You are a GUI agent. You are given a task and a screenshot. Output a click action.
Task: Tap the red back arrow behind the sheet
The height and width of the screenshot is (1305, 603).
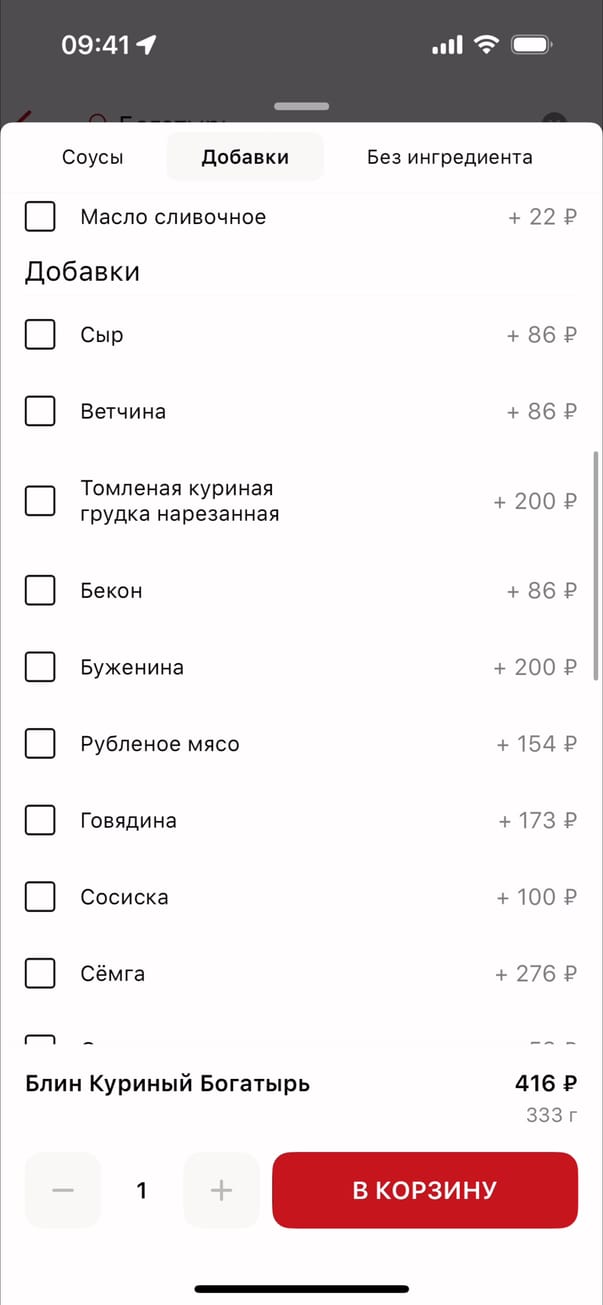20,117
